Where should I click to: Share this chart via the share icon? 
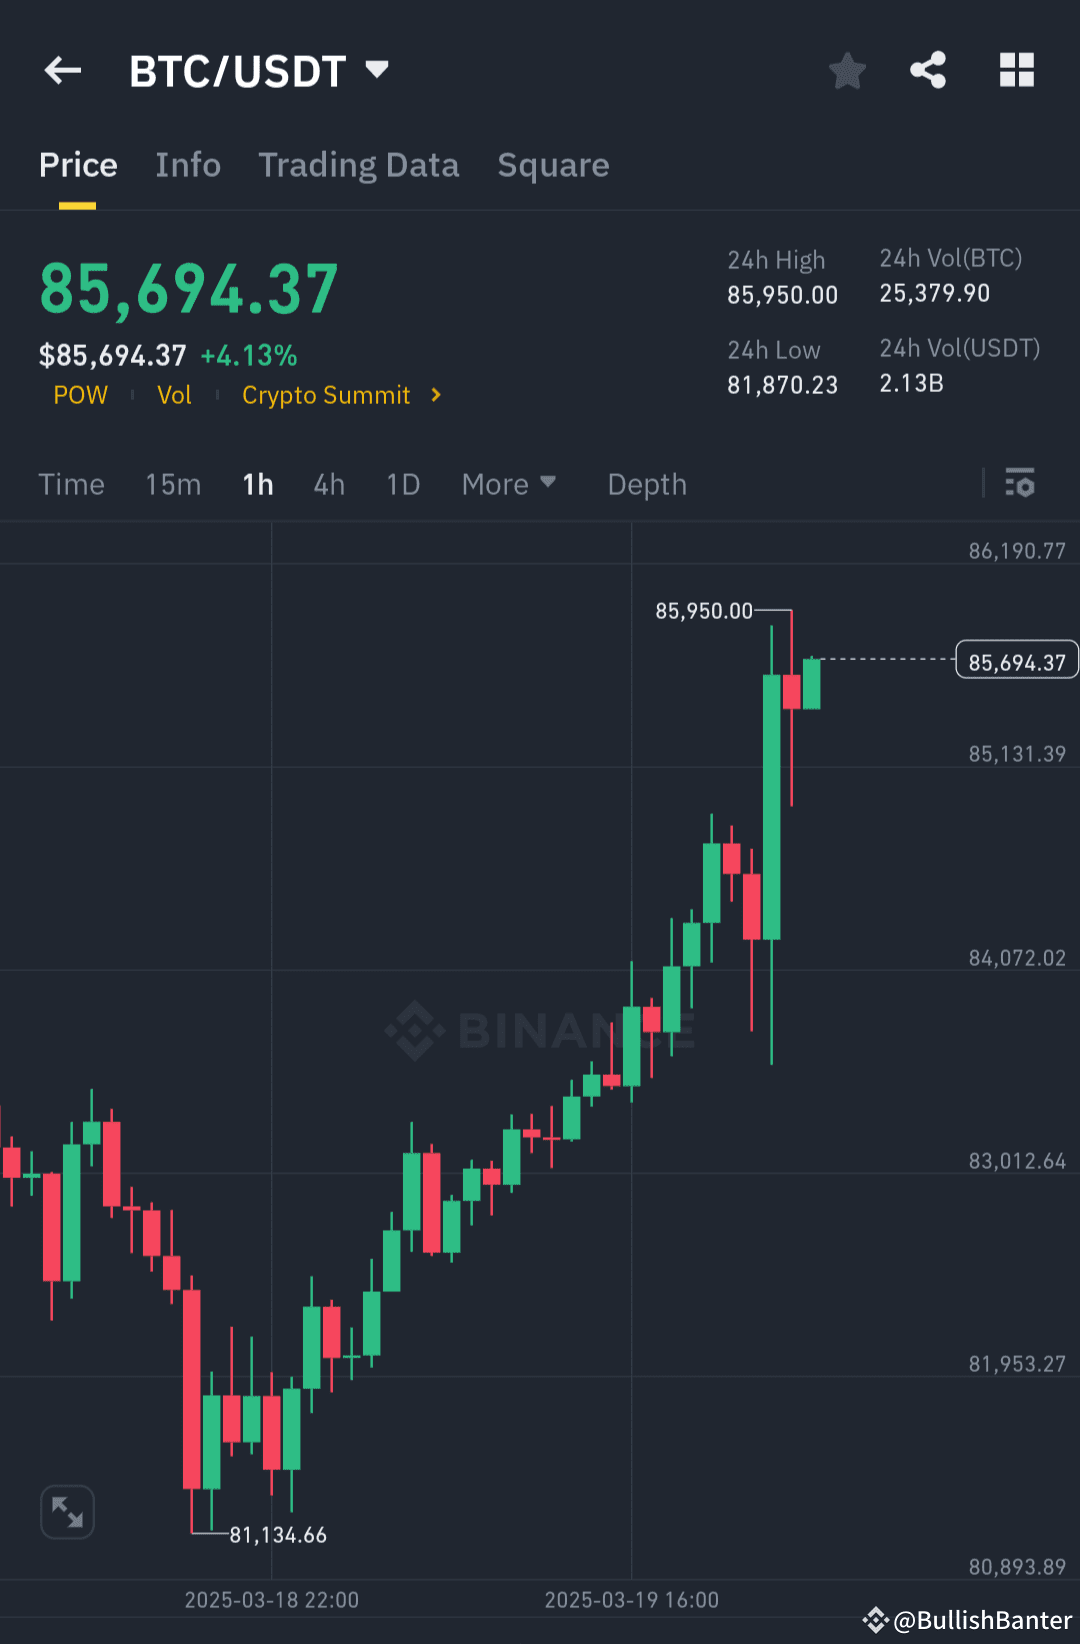[x=928, y=70]
